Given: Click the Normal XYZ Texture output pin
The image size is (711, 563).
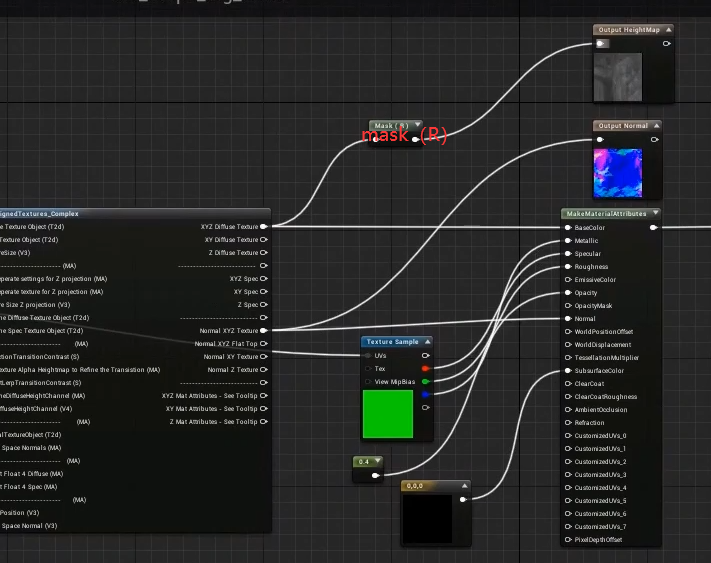Looking at the screenshot, I should click(x=264, y=330).
